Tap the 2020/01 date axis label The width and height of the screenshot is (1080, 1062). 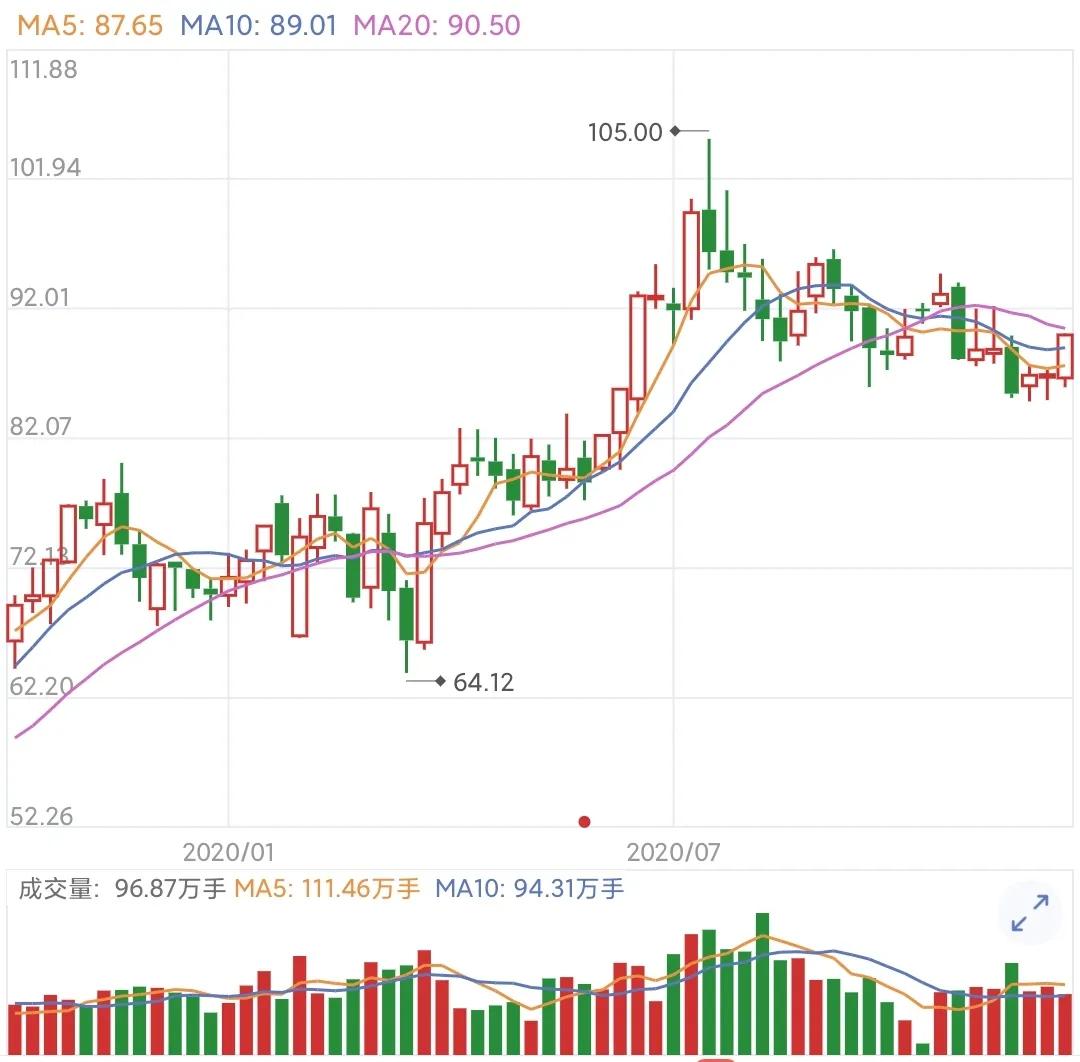point(228,852)
